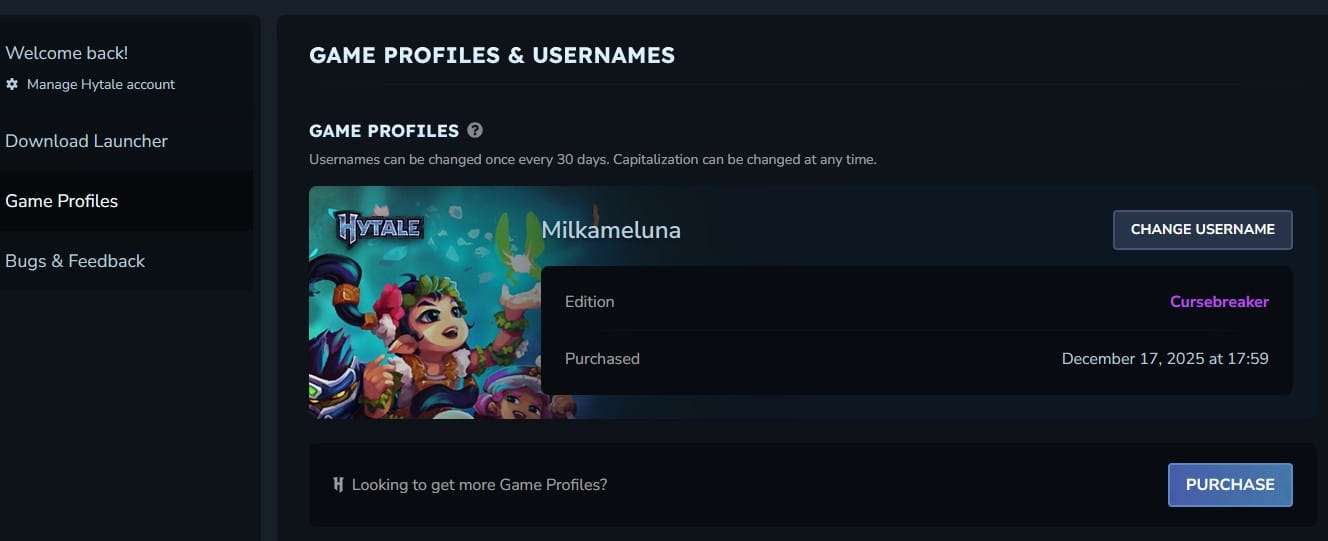The image size is (1328, 541).
Task: Open the Download Launcher sidebar item
Action: pos(86,141)
